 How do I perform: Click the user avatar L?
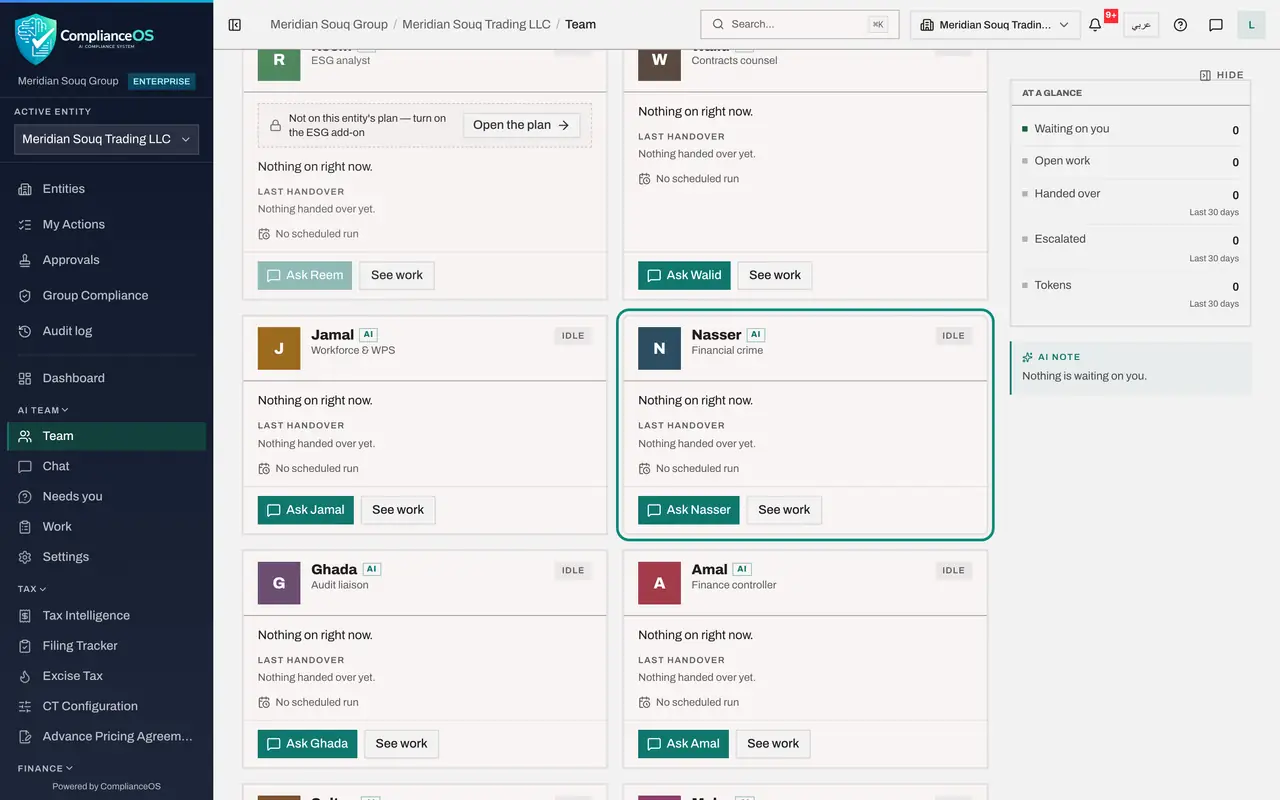pyautogui.click(x=1251, y=25)
